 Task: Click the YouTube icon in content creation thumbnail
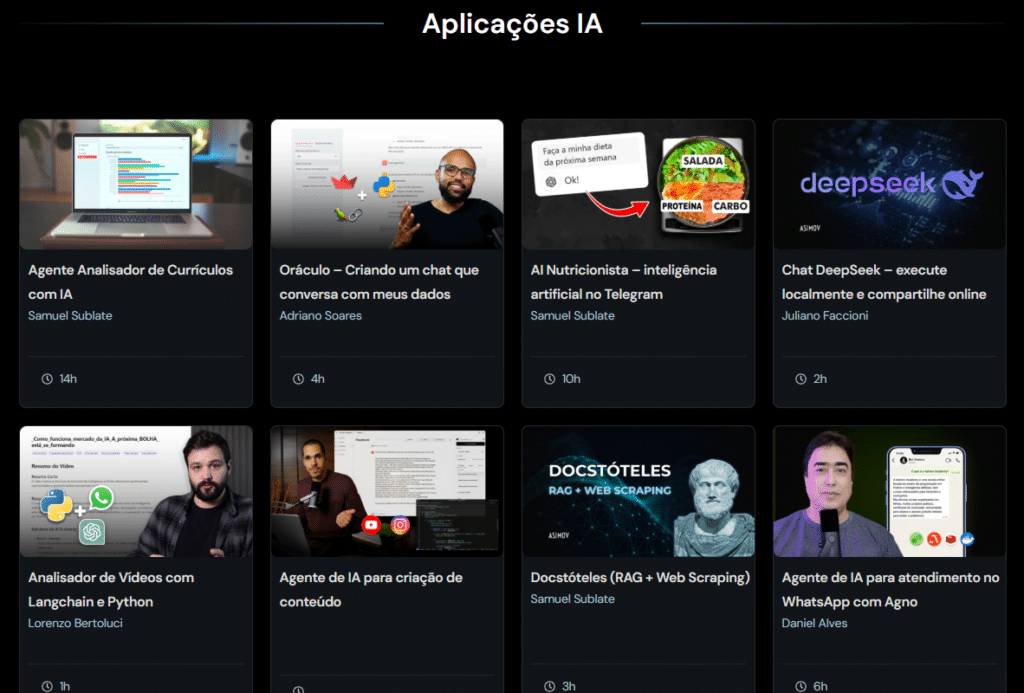coord(371,525)
